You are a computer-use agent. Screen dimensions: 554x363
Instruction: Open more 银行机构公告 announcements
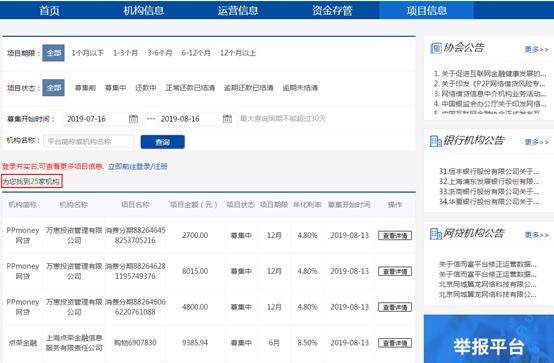(x=537, y=142)
